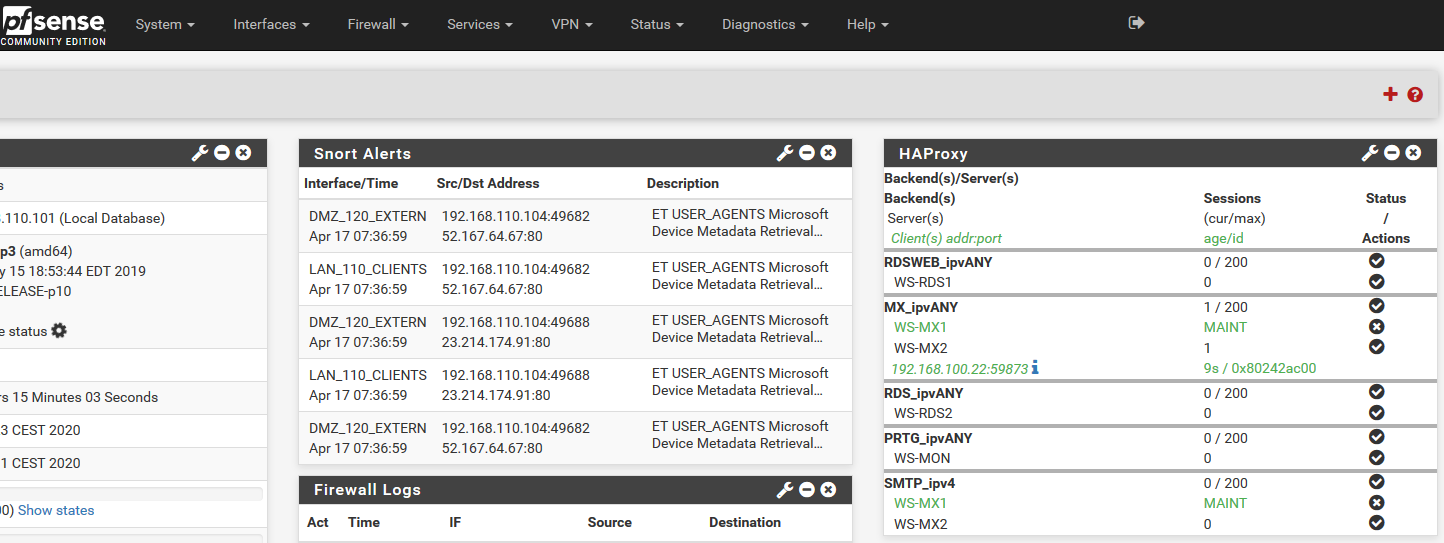Toggle WS-RDS1 server status check icon

[1376, 282]
